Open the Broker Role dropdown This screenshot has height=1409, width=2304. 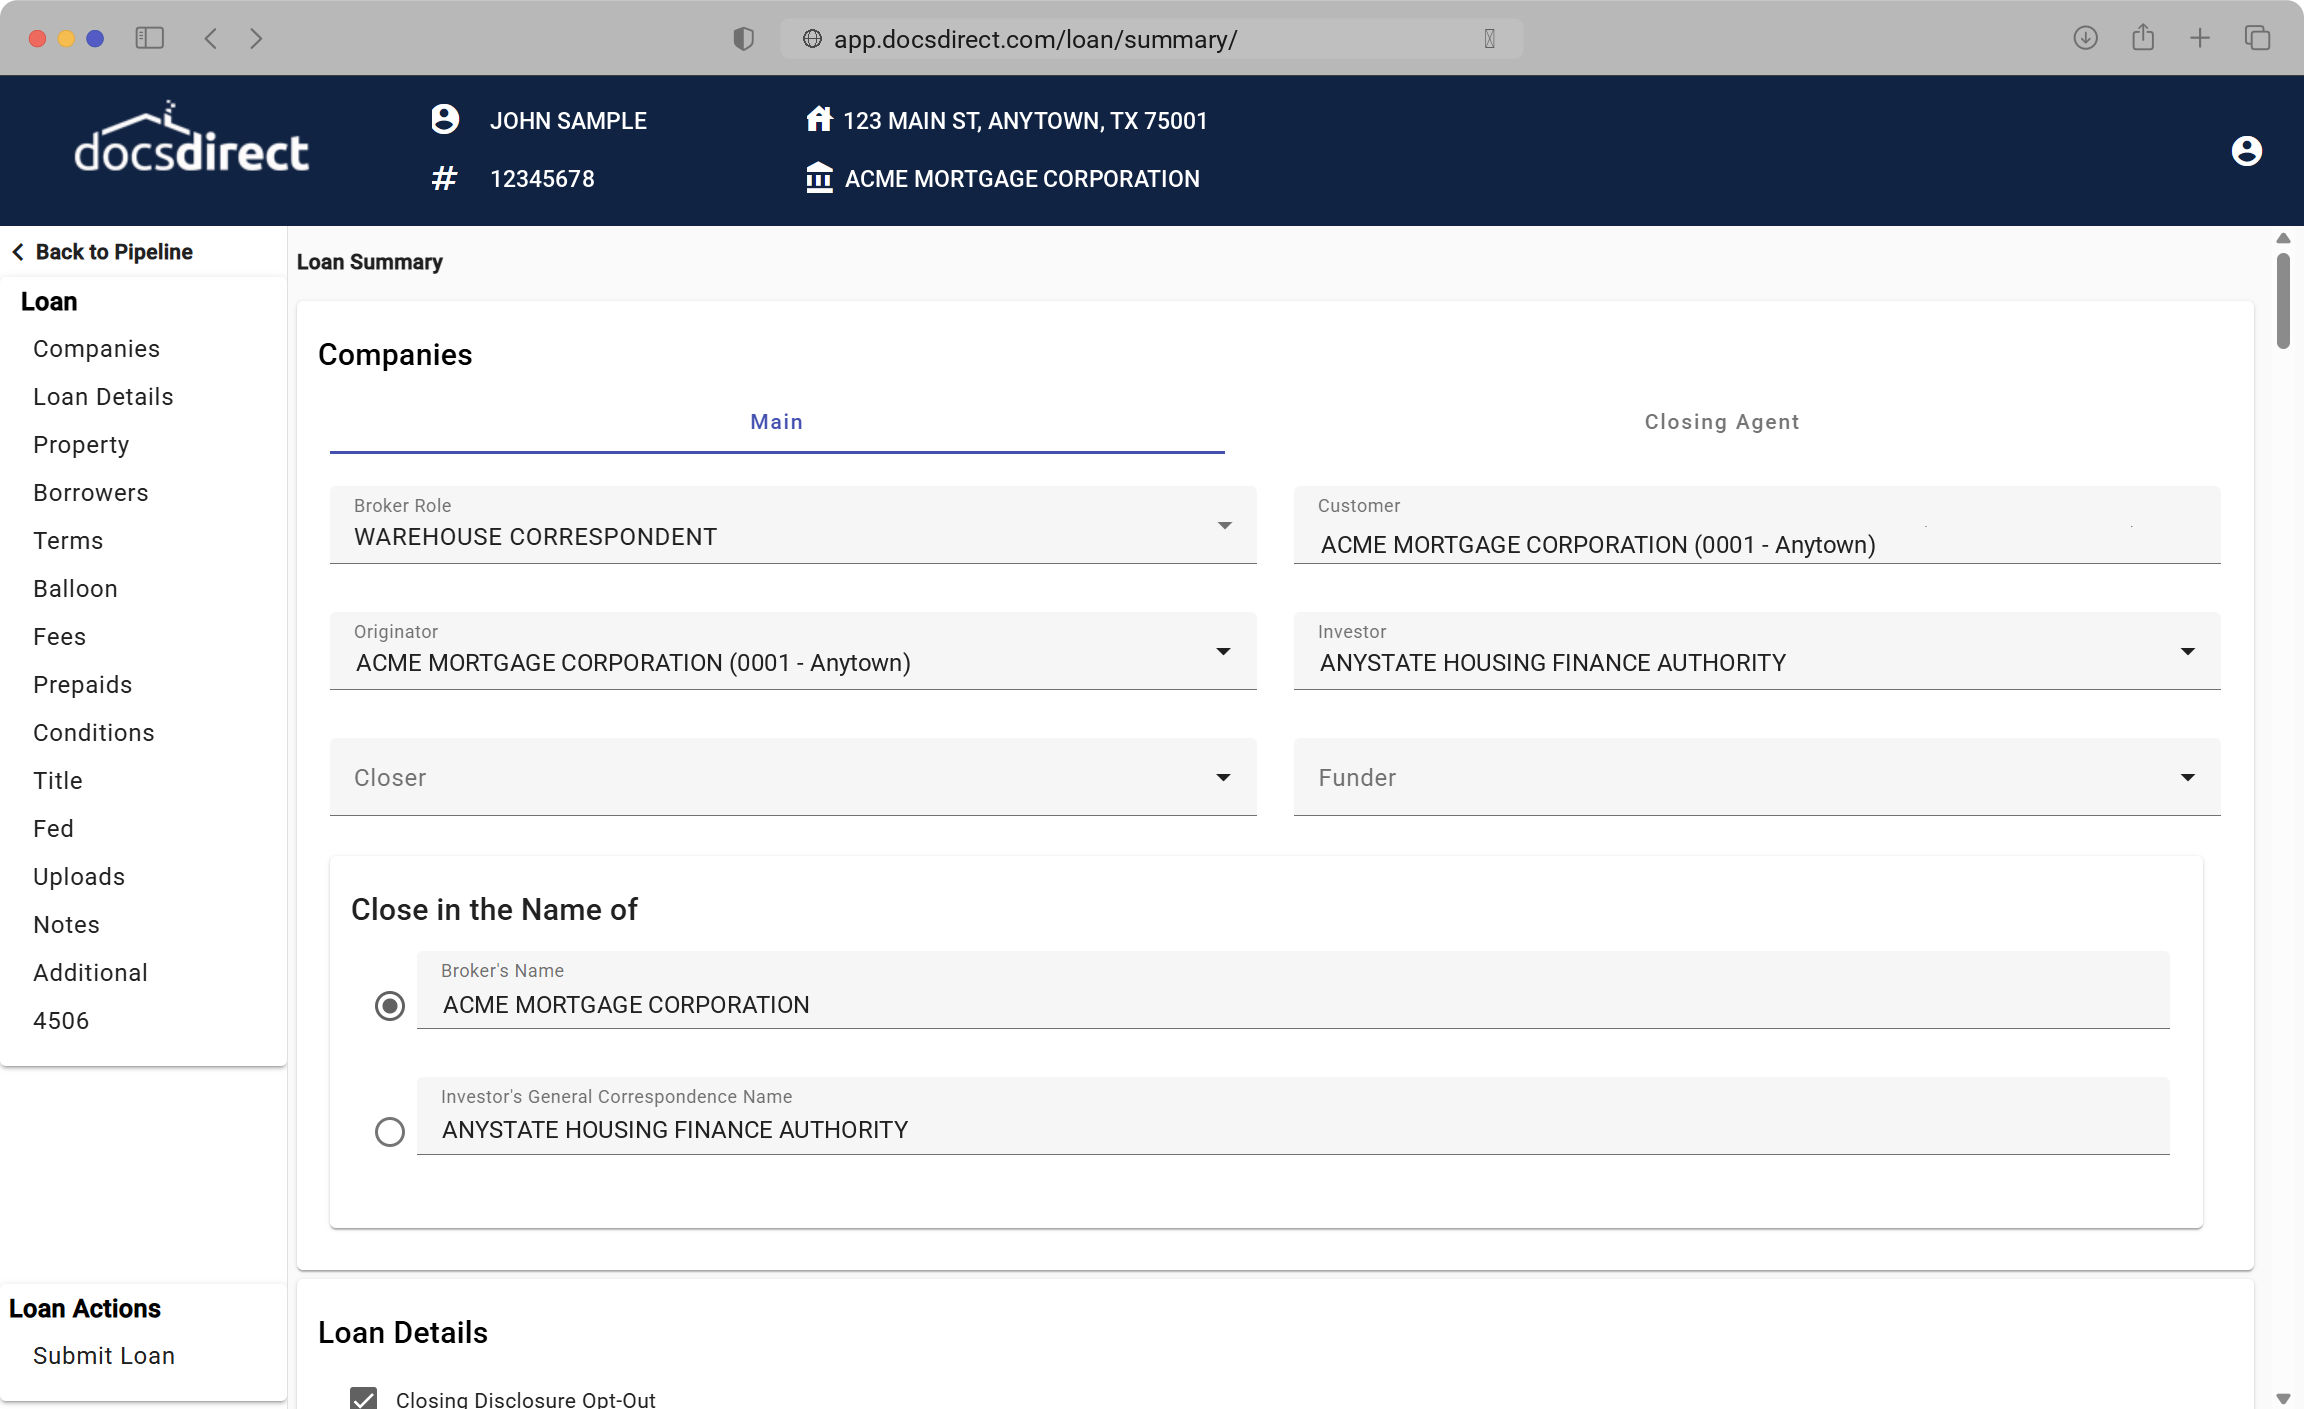coord(793,525)
